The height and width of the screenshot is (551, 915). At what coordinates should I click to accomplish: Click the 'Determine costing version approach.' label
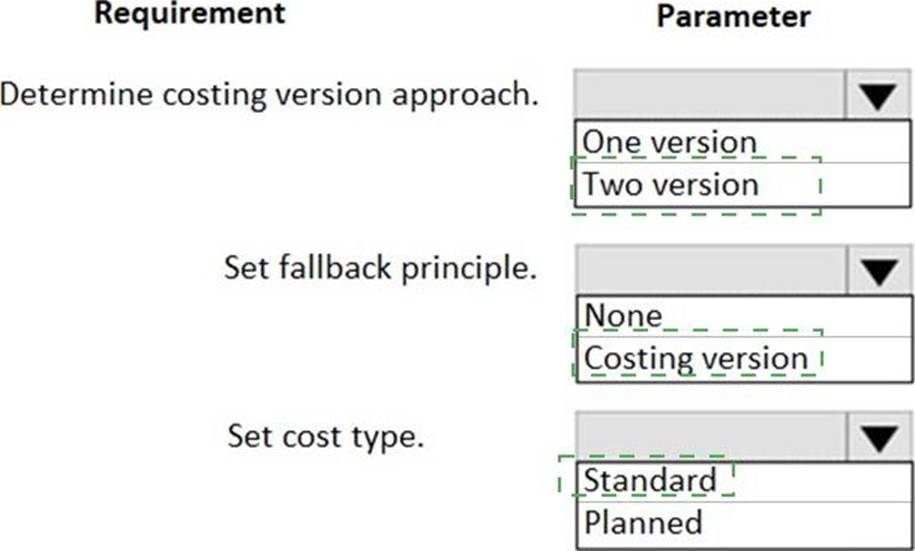tap(269, 95)
